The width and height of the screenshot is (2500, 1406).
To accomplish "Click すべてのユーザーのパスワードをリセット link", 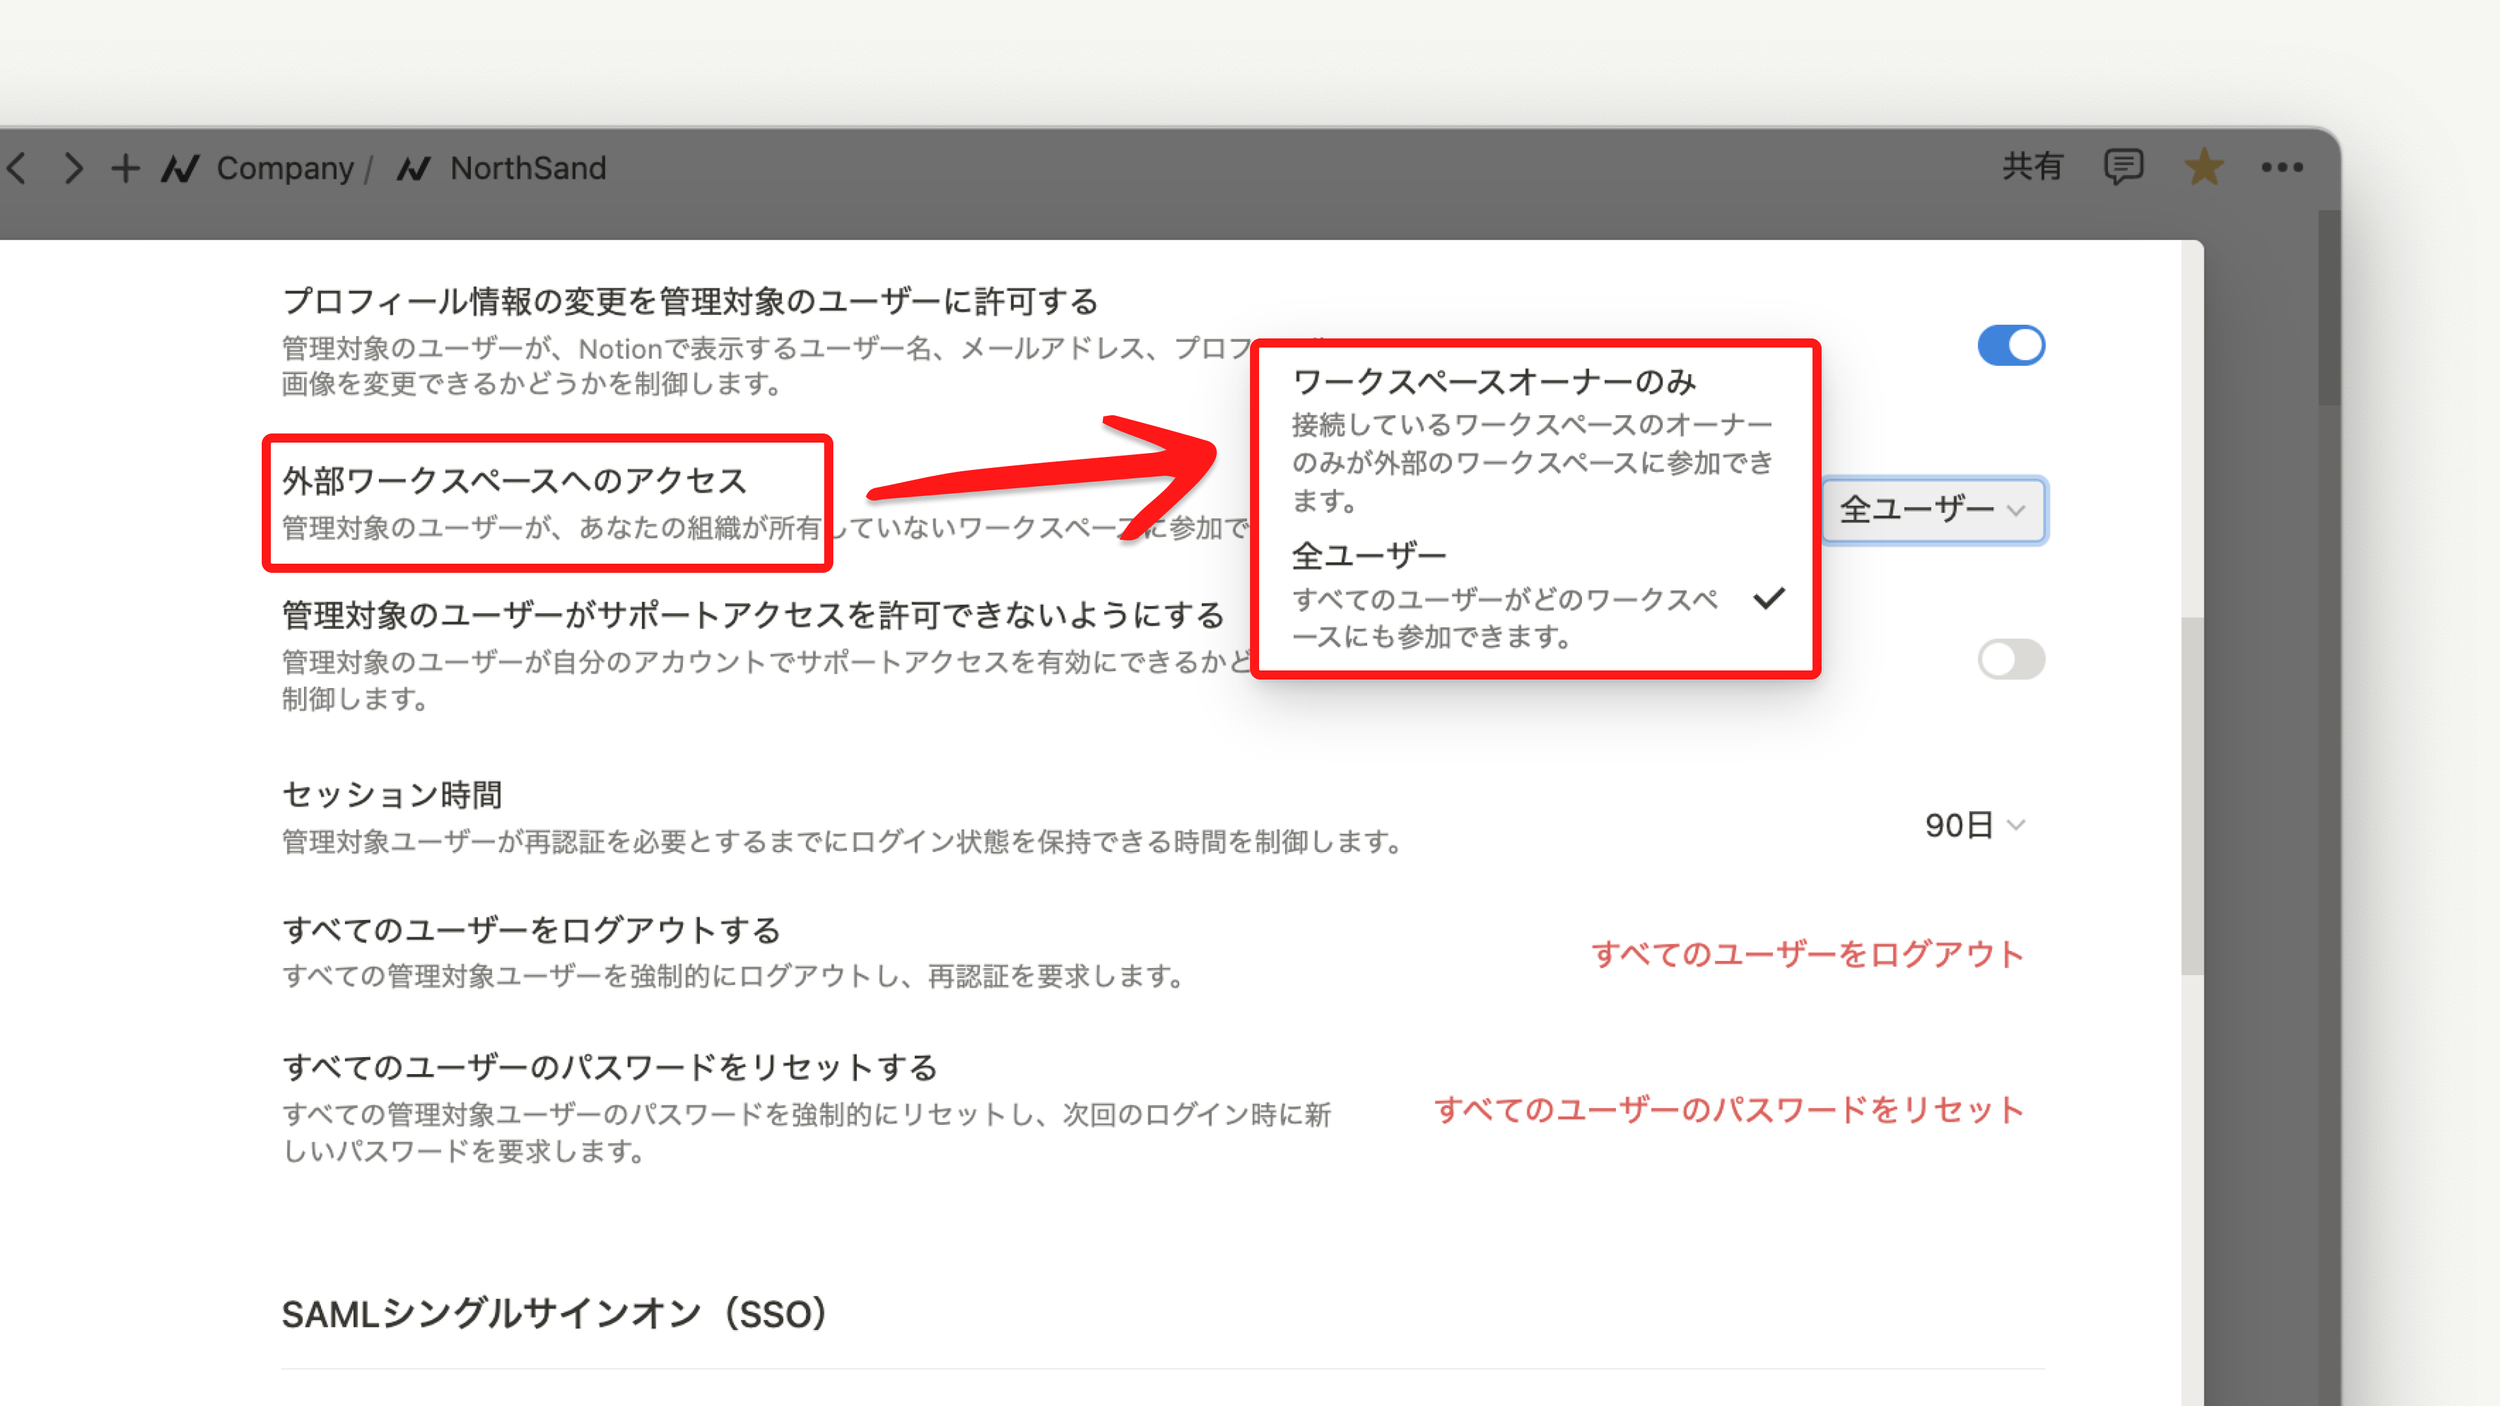I will pyautogui.click(x=1729, y=1109).
